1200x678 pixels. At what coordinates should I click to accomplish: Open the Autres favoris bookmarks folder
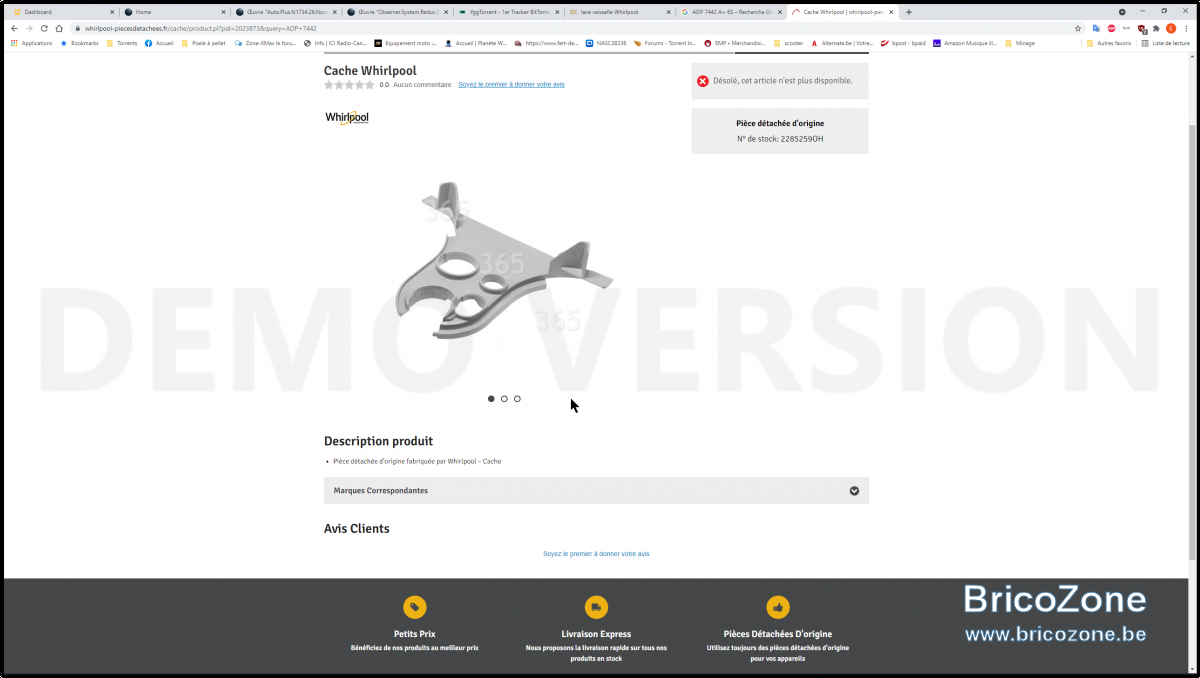(1110, 43)
